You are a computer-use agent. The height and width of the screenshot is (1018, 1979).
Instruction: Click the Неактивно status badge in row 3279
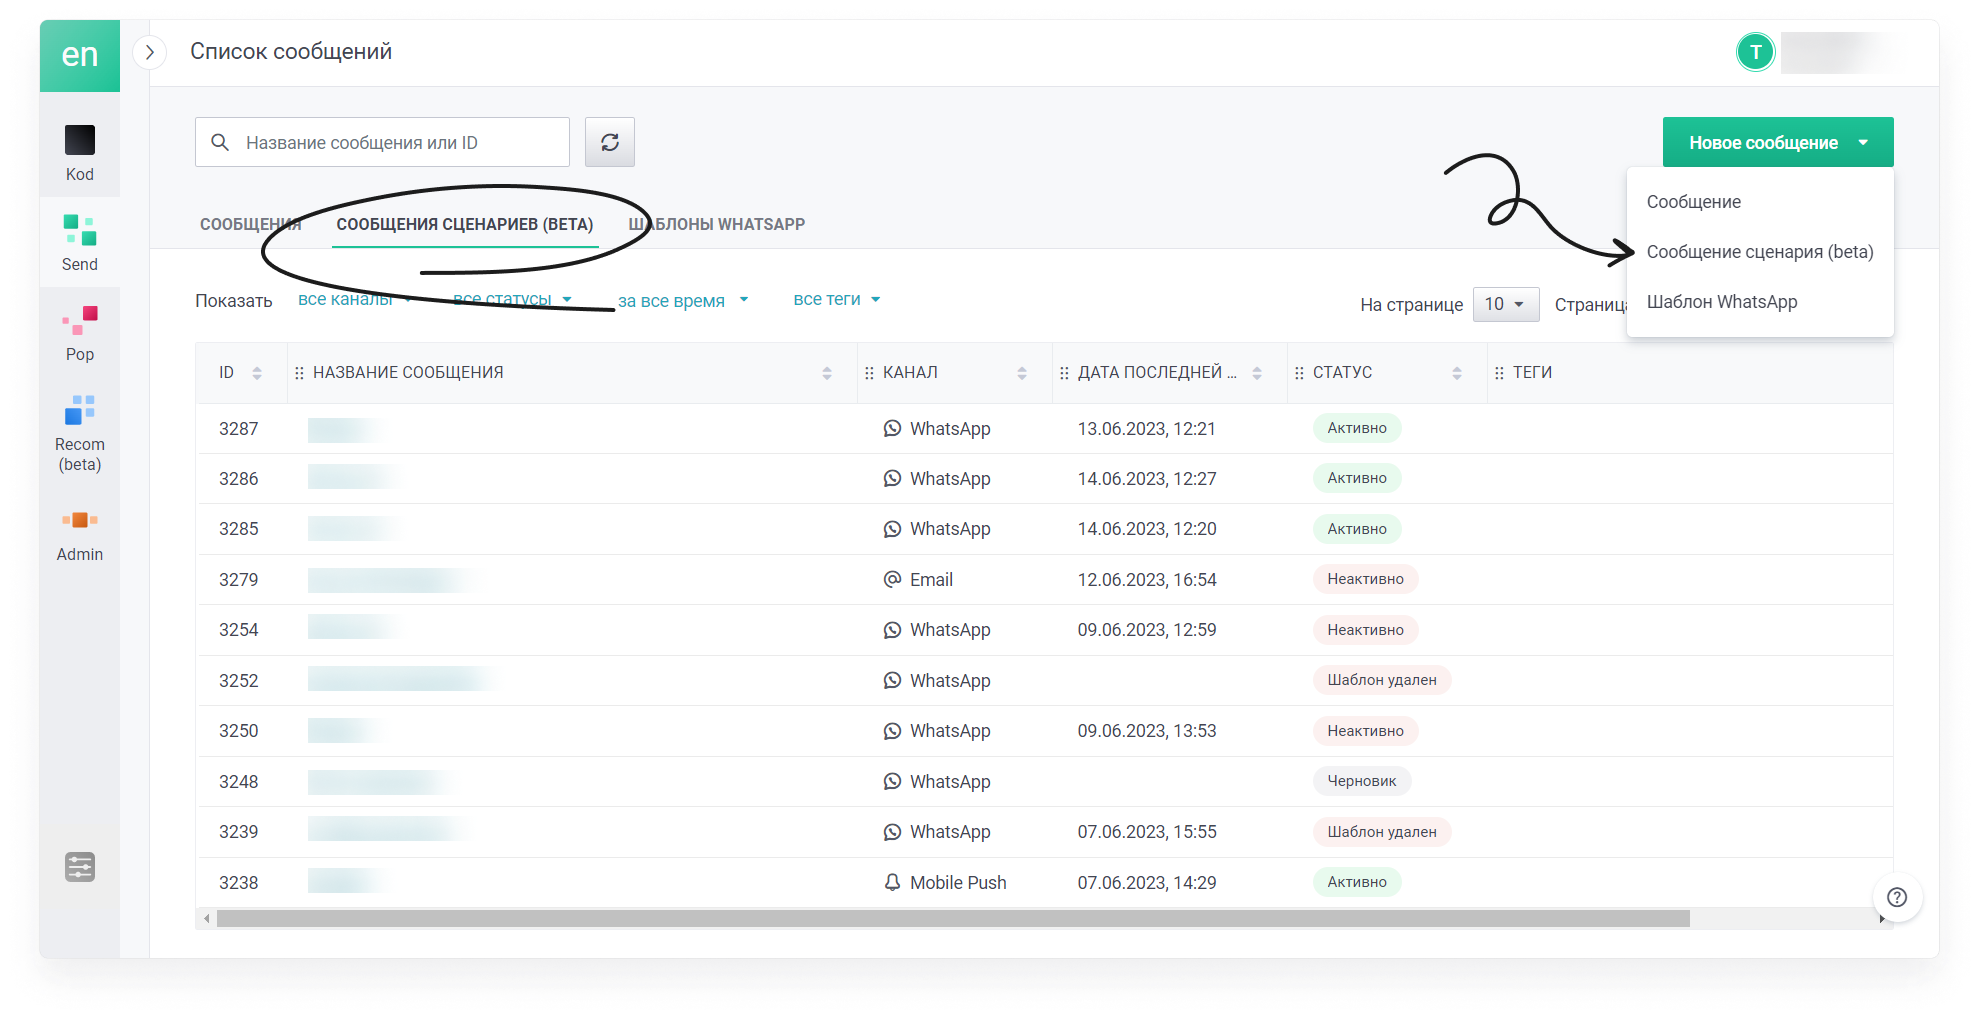(1365, 579)
